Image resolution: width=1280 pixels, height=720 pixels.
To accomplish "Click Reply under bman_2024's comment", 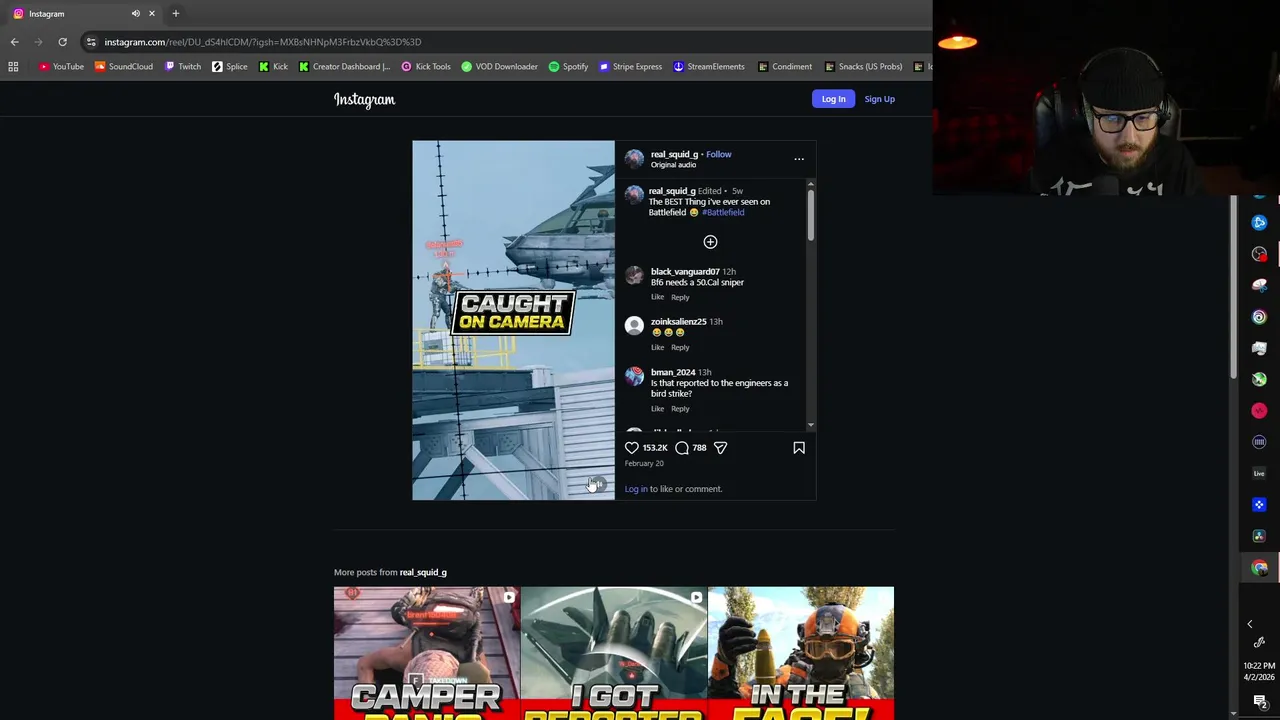I will (x=680, y=408).
